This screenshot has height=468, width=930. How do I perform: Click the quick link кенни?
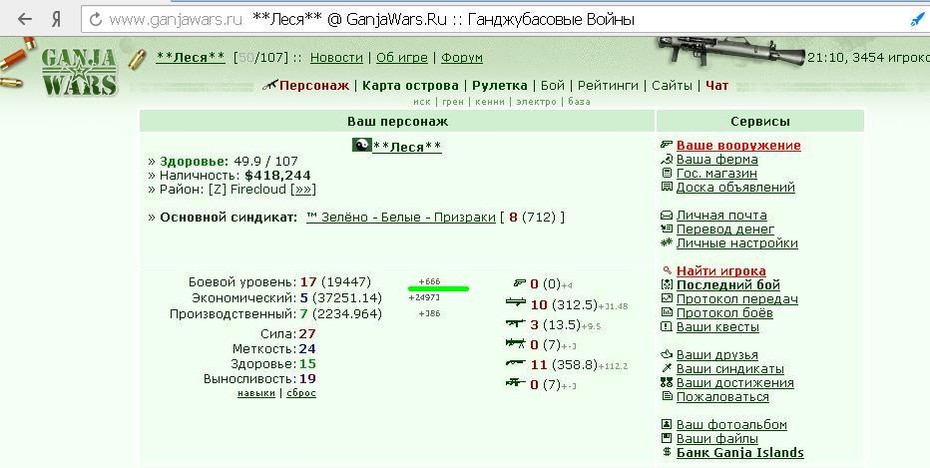point(490,101)
